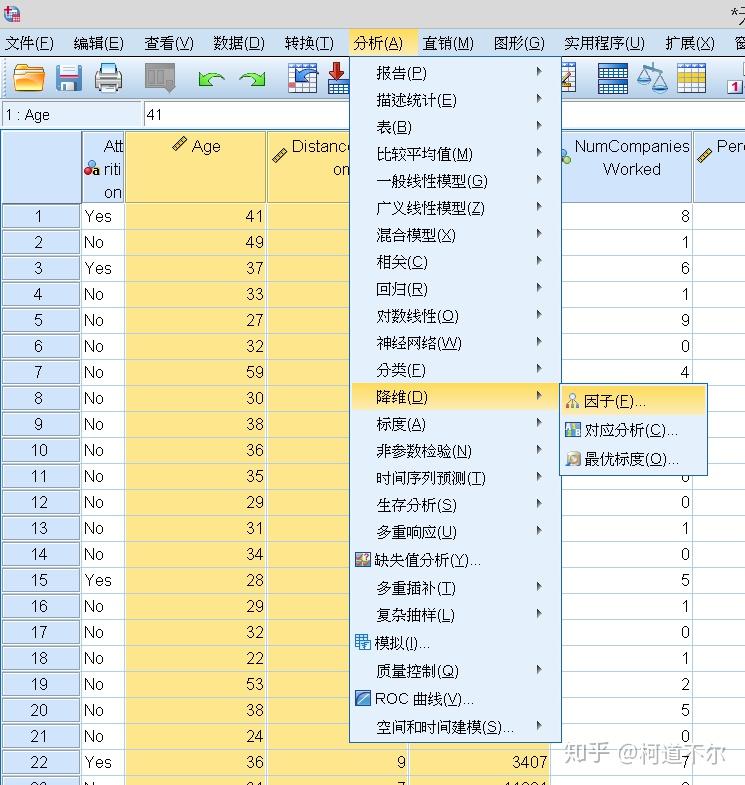The height and width of the screenshot is (785, 745).
Task: Expand the 广义线性模型(Z) submenu
Action: [455, 208]
